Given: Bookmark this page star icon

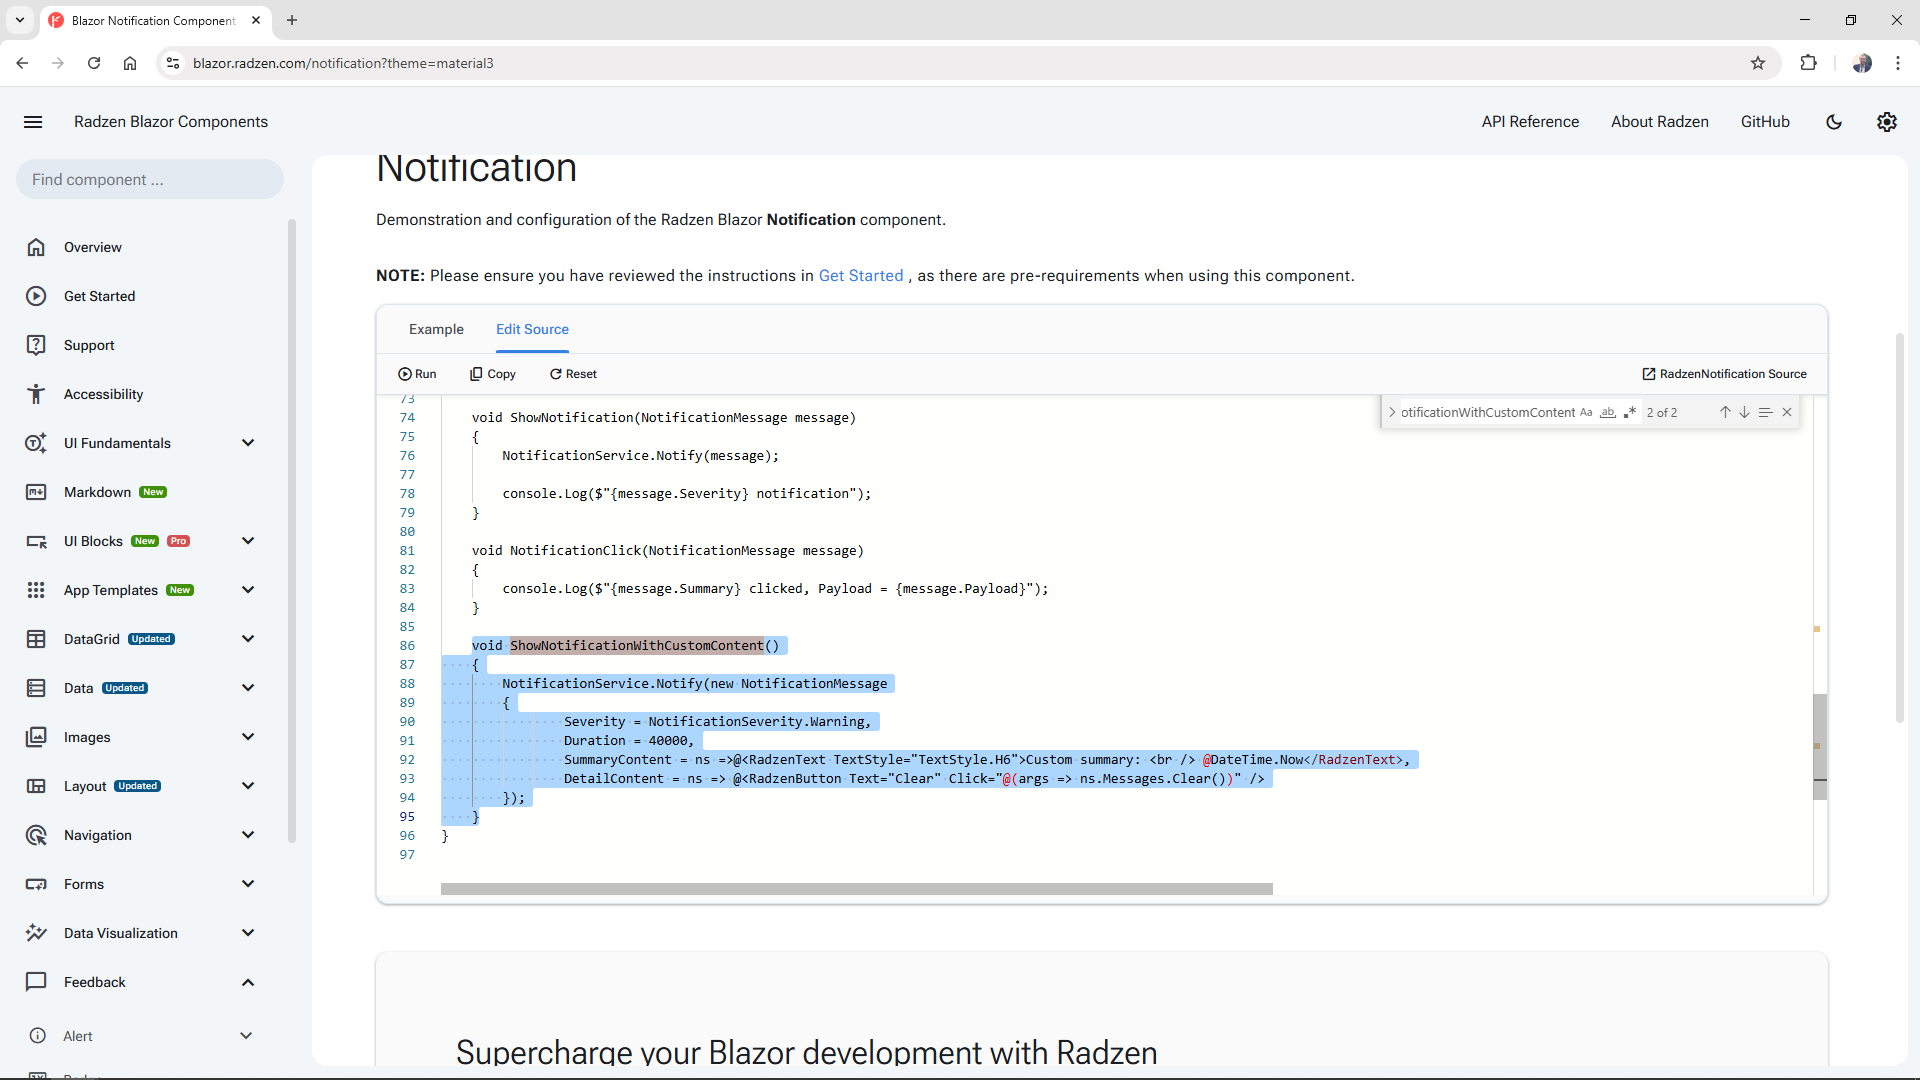Looking at the screenshot, I should pos(1758,63).
